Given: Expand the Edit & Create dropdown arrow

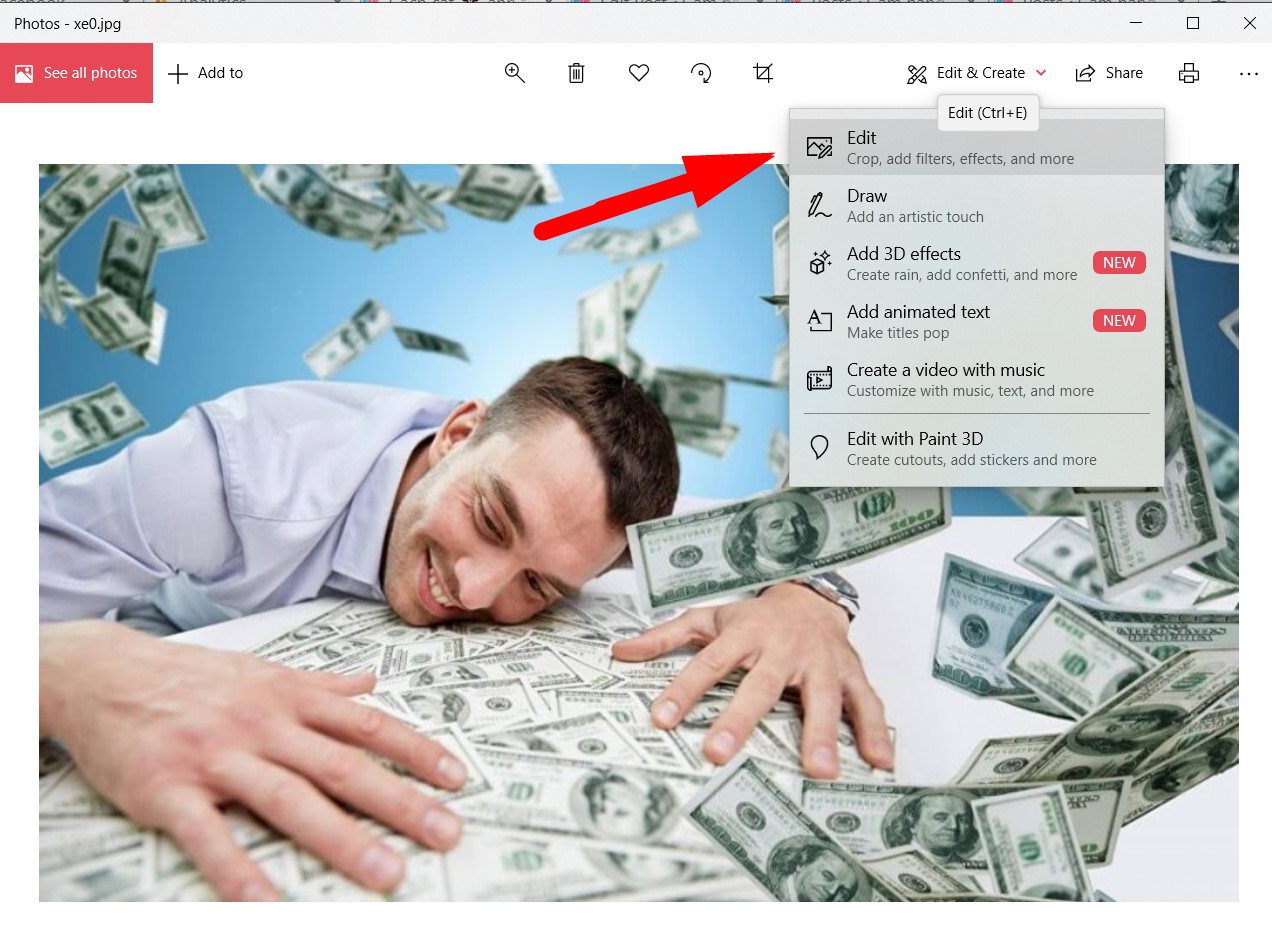Looking at the screenshot, I should click(x=1041, y=73).
